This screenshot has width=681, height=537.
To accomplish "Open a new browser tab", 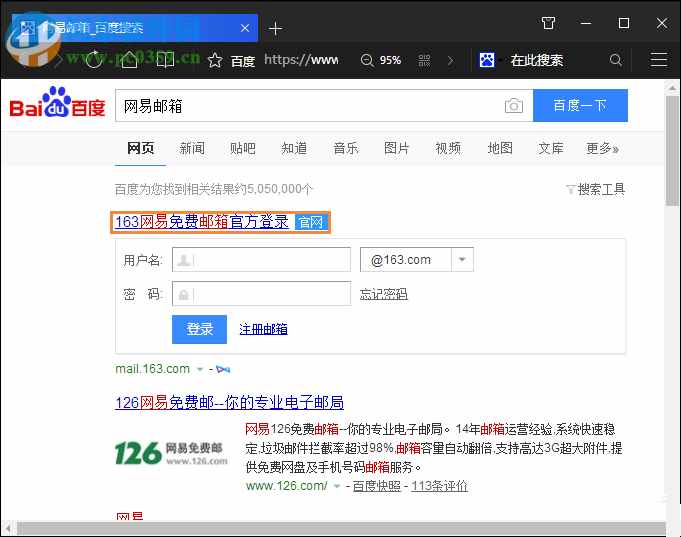I will click(275, 29).
